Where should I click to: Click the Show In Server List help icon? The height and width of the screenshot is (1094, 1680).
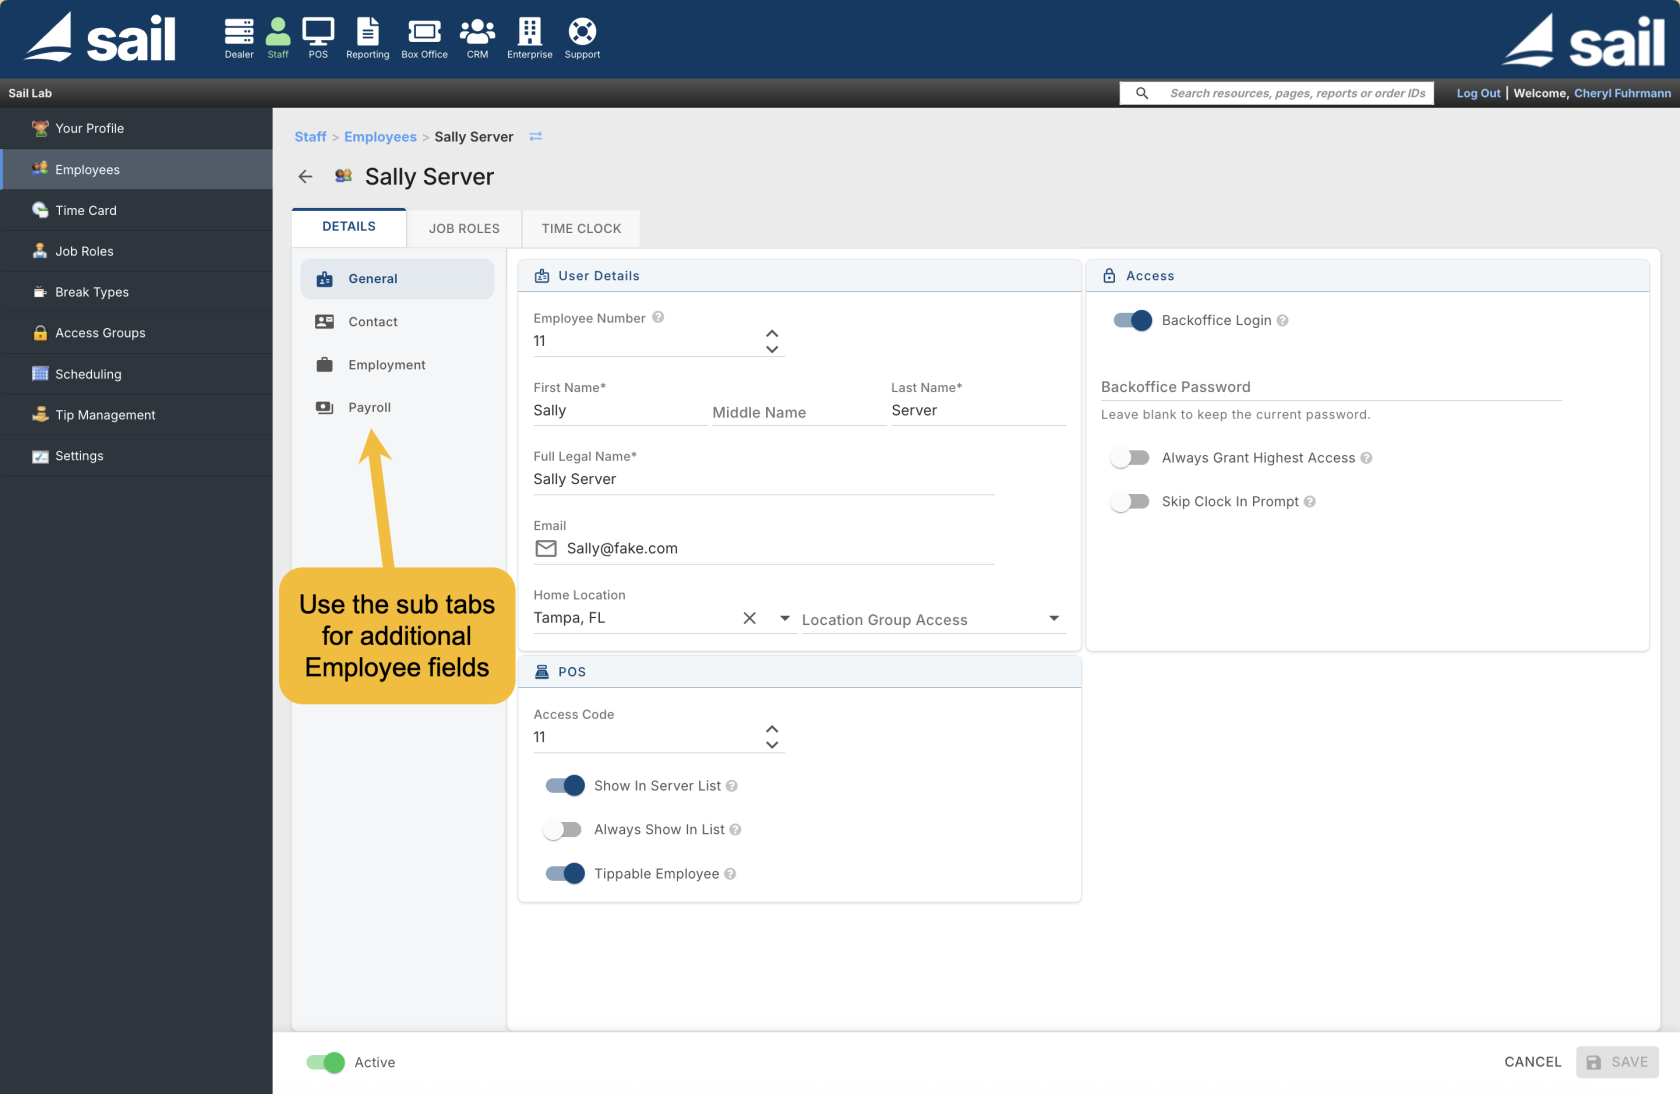pos(732,786)
